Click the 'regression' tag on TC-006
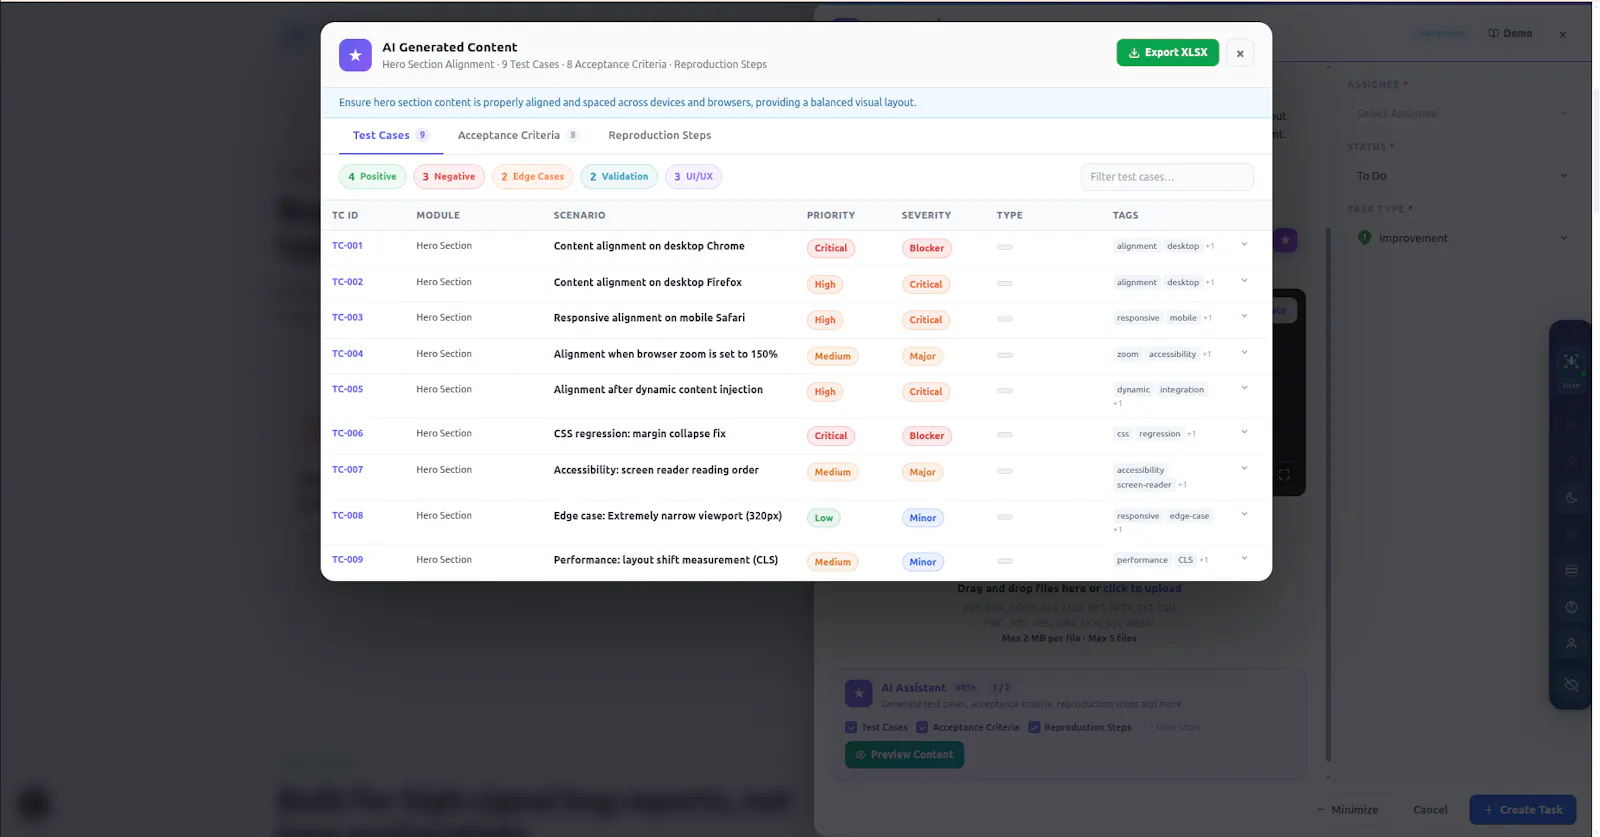1600x837 pixels. point(1160,434)
